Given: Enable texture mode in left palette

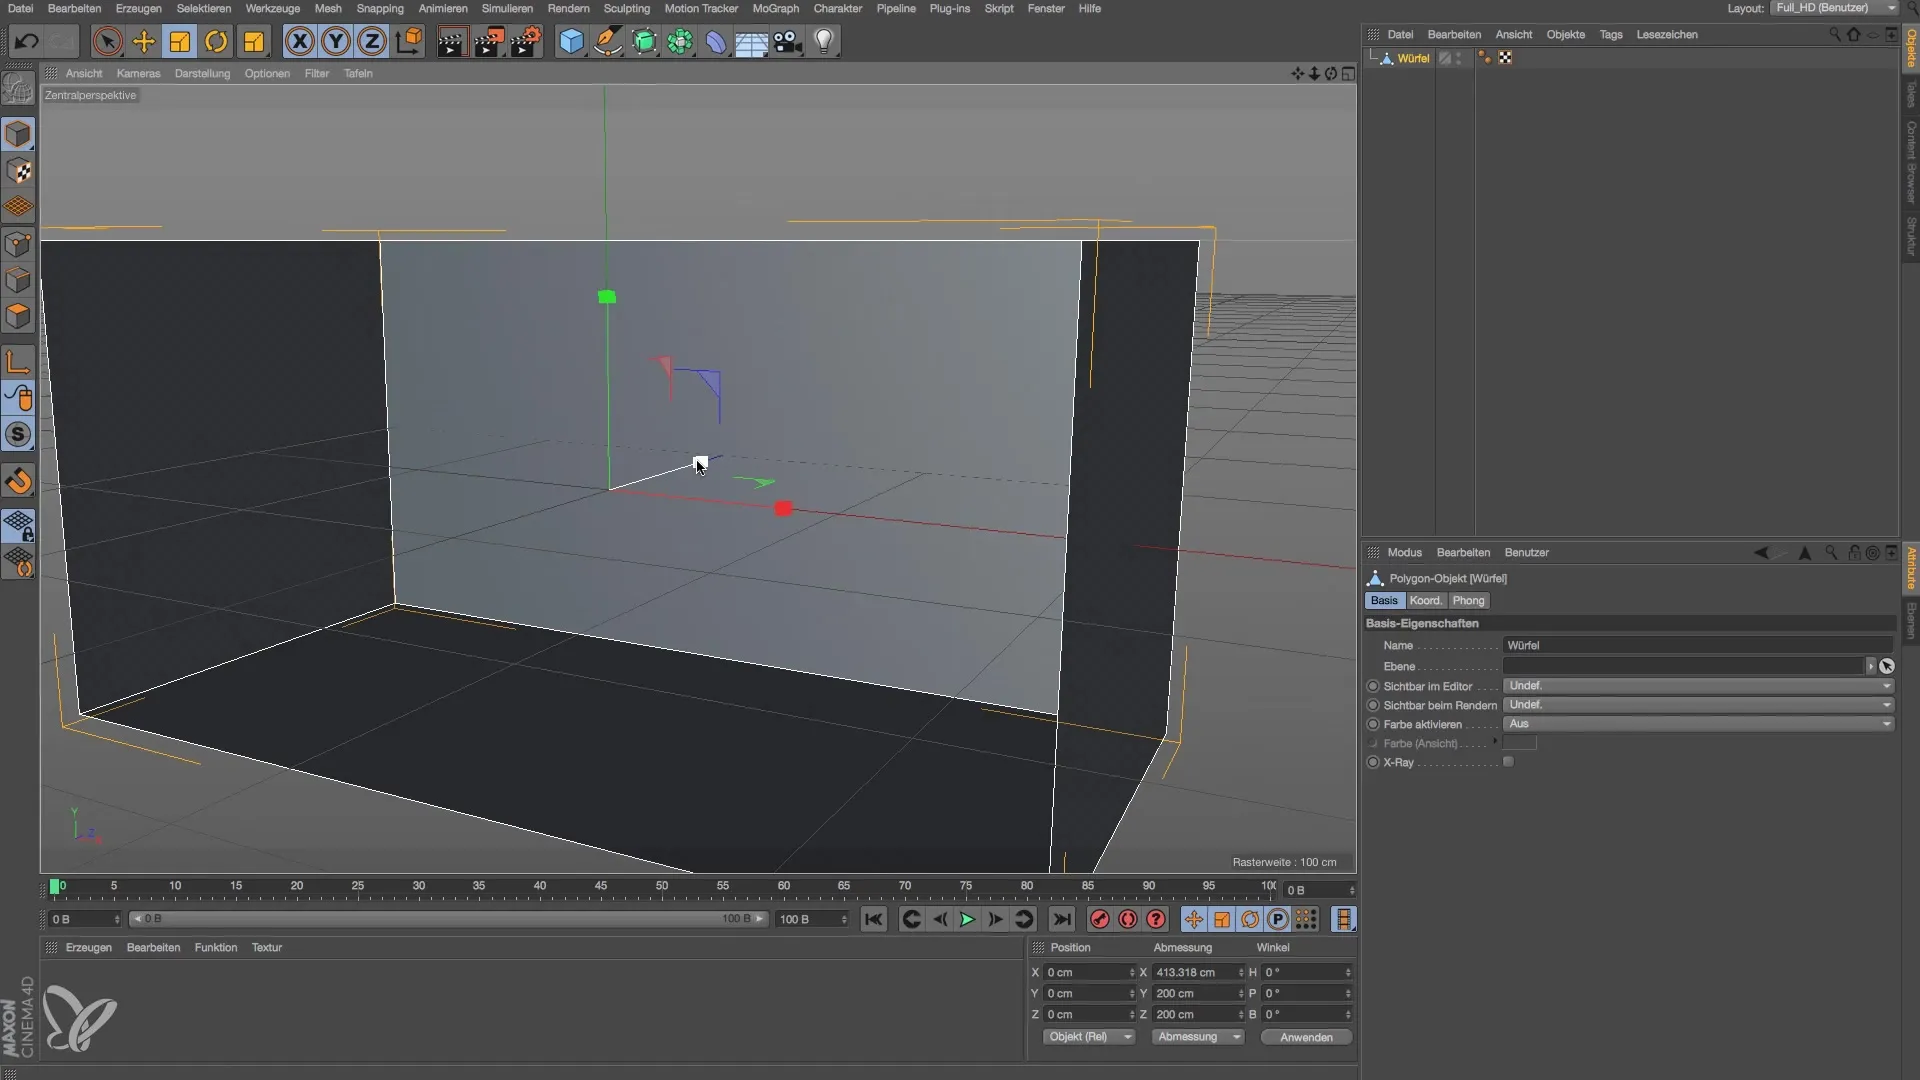Looking at the screenshot, I should tap(18, 171).
